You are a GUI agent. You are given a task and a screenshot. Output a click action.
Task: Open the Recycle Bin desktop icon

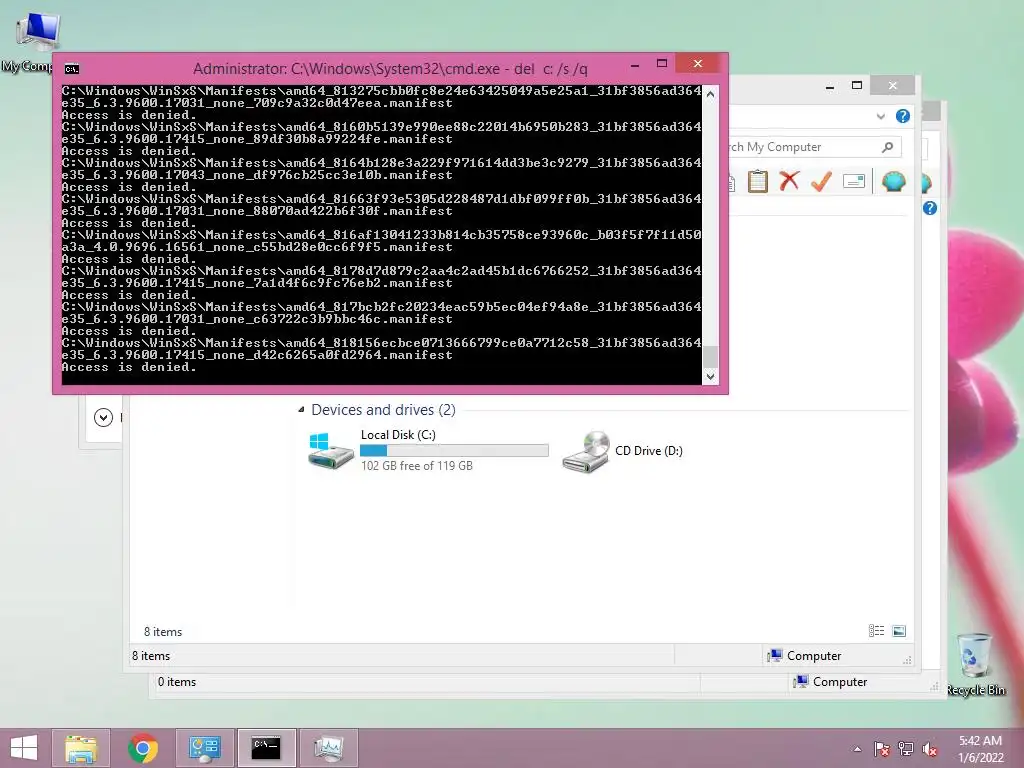(975, 664)
